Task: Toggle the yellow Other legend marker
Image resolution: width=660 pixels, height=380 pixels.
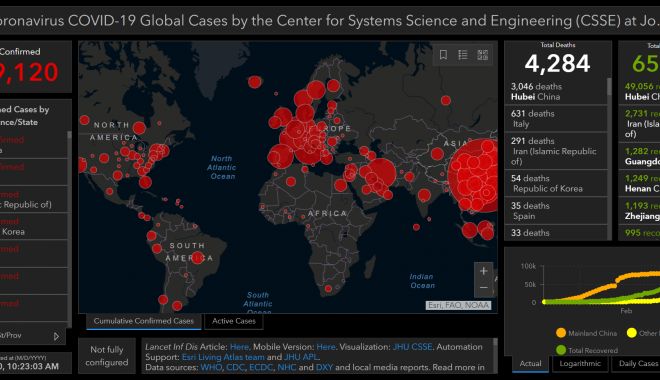Action: 631,333
